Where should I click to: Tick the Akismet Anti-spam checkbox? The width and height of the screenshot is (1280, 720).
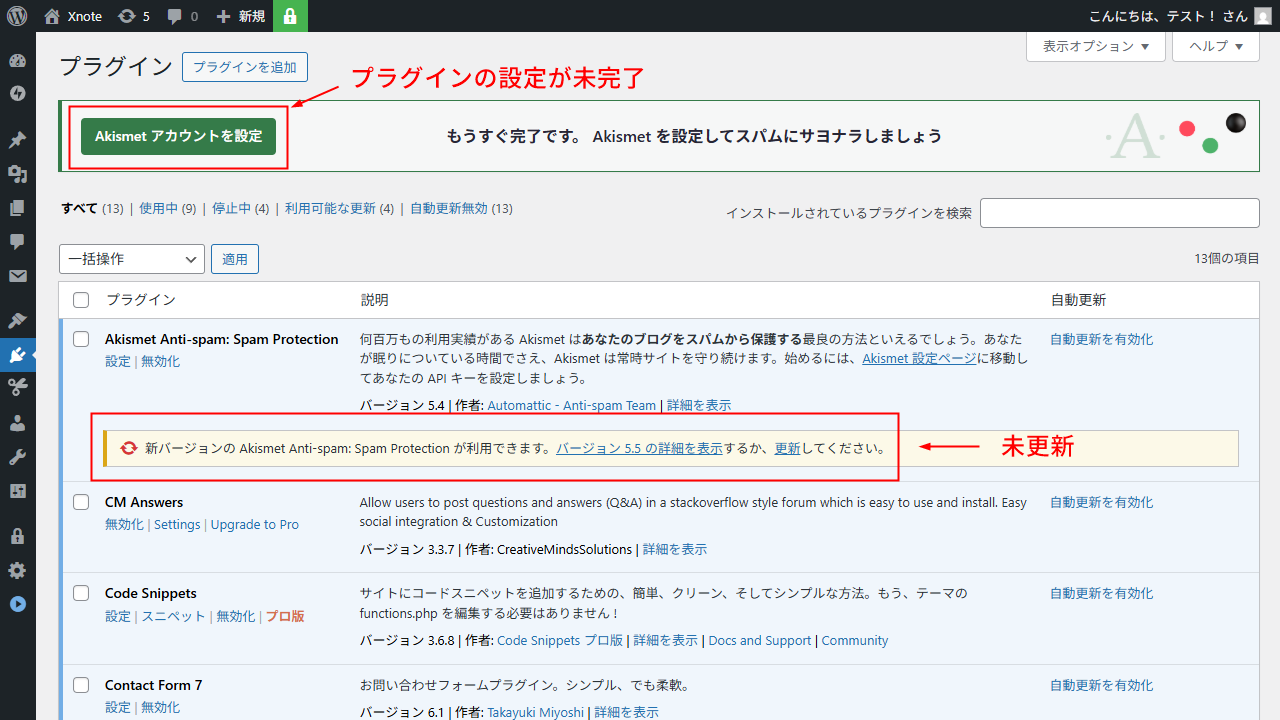[x=82, y=339]
